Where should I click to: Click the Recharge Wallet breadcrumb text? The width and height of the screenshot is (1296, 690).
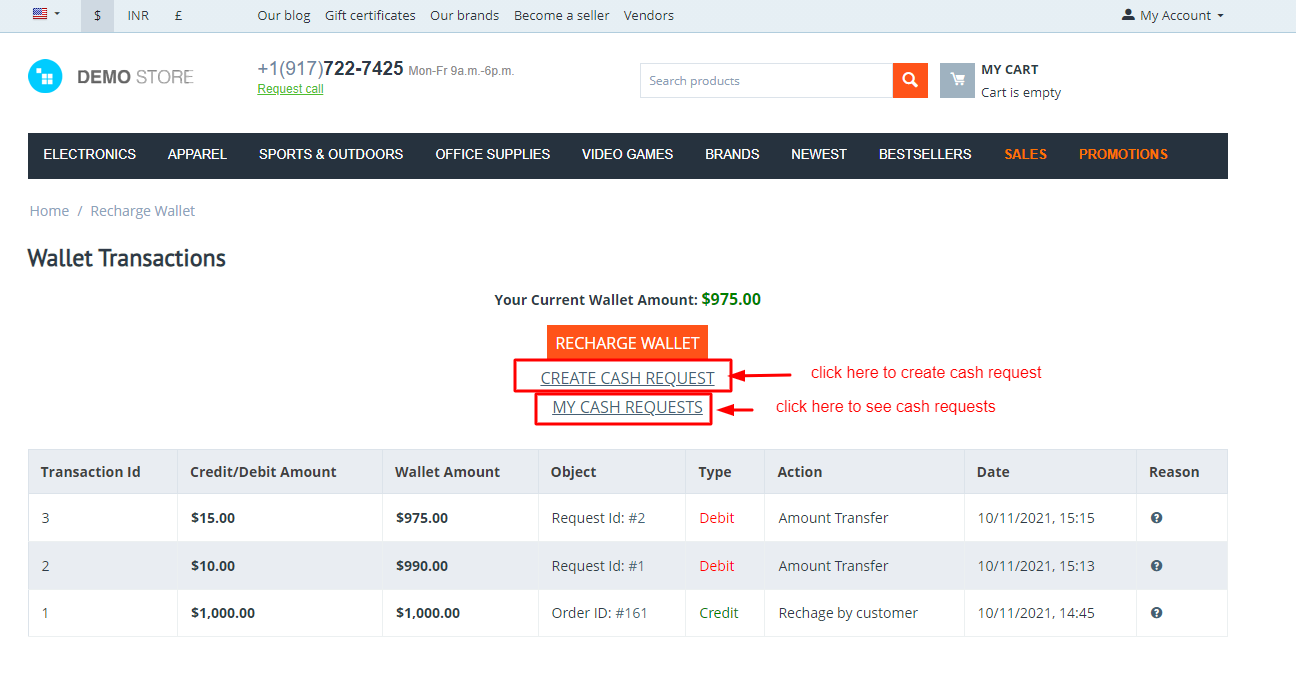coord(143,211)
